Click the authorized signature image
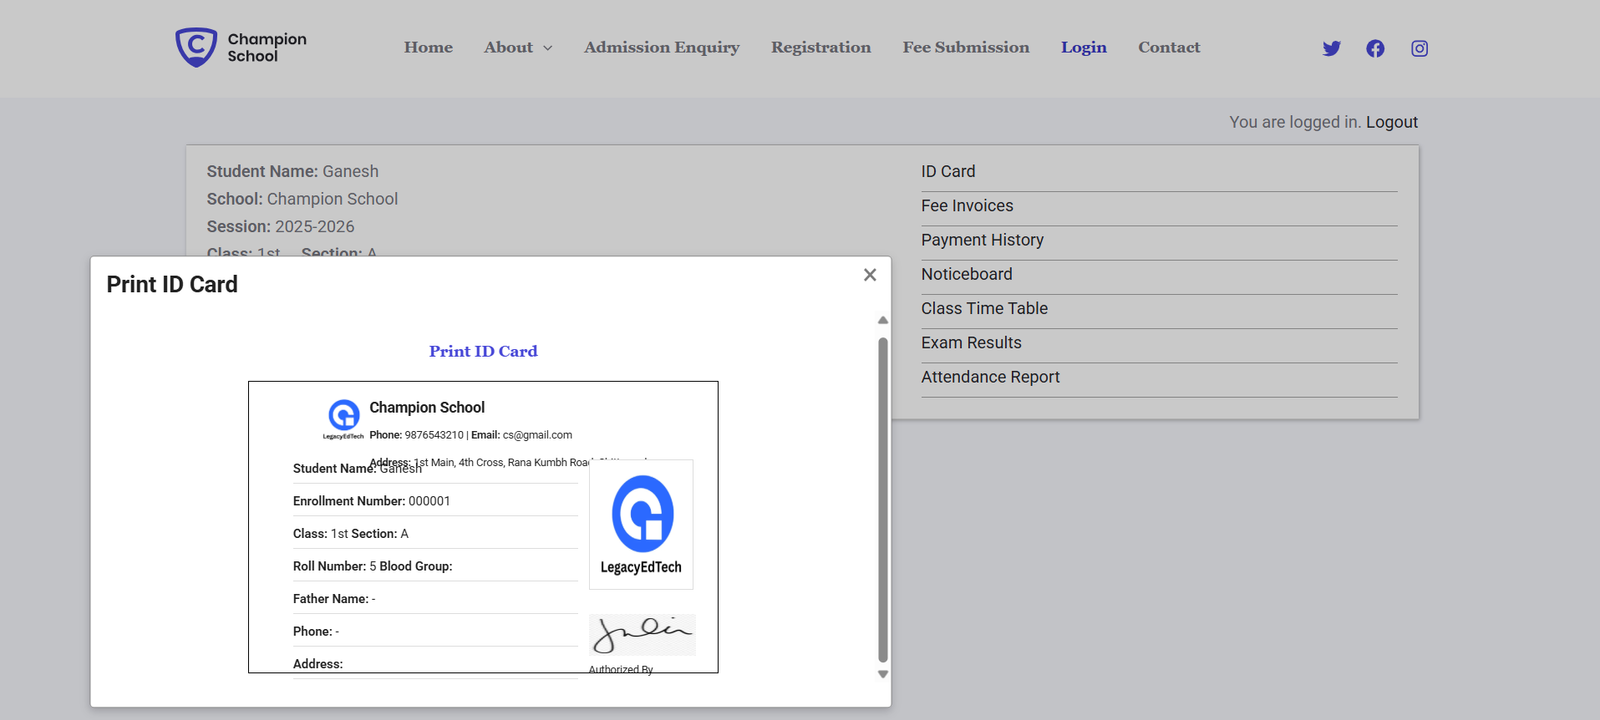The height and width of the screenshot is (720, 1600). tap(642, 634)
